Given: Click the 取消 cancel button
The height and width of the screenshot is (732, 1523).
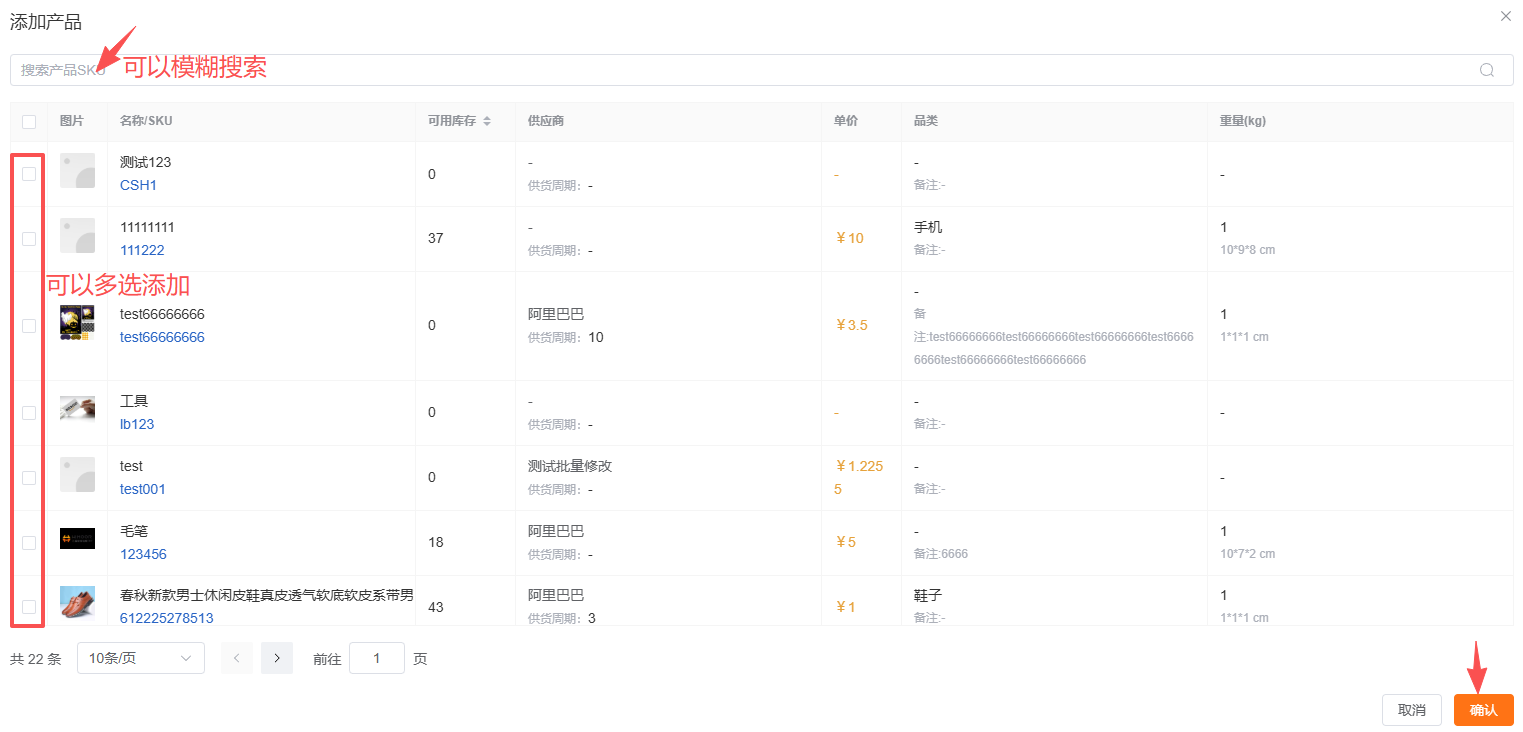Looking at the screenshot, I should [x=1411, y=710].
